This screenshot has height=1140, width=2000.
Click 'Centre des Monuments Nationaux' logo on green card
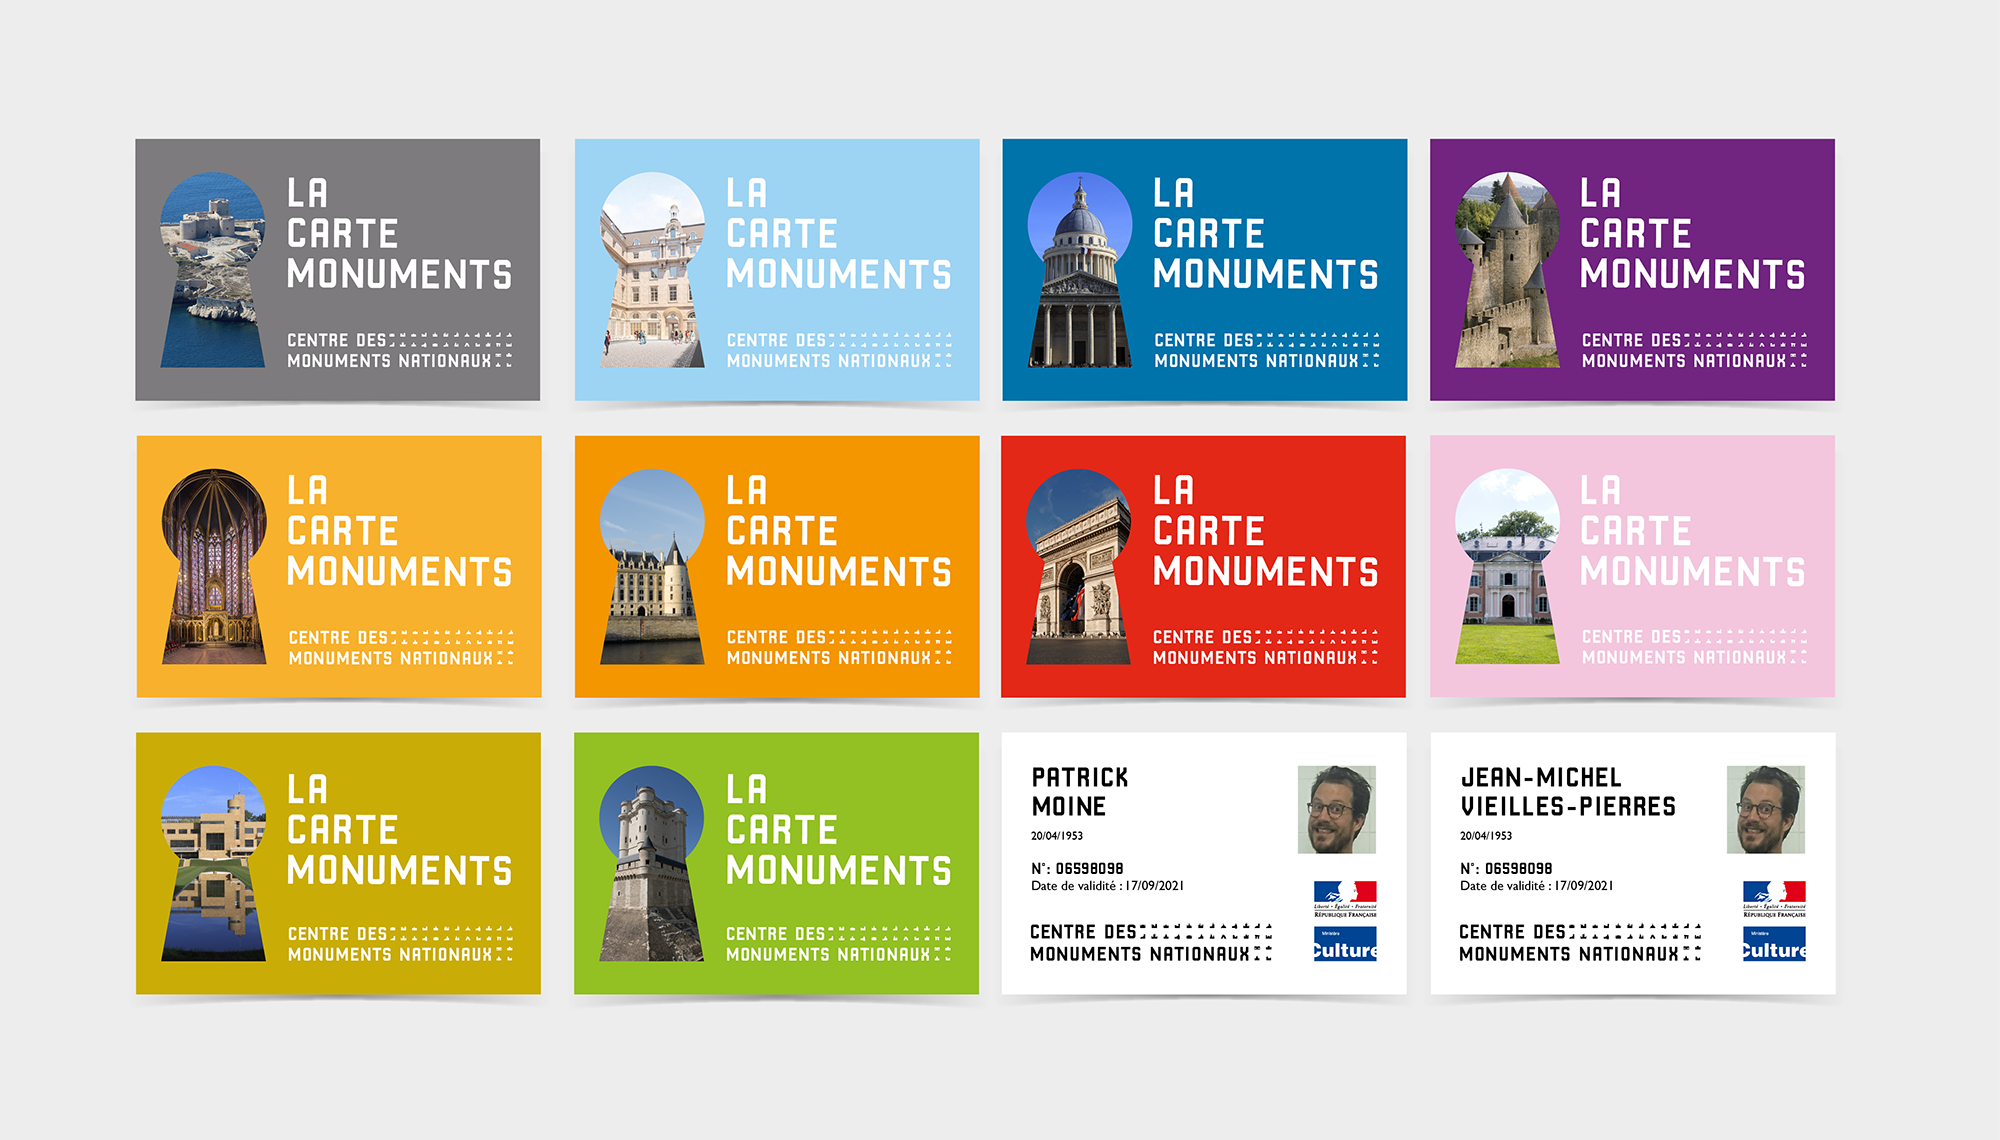(838, 945)
